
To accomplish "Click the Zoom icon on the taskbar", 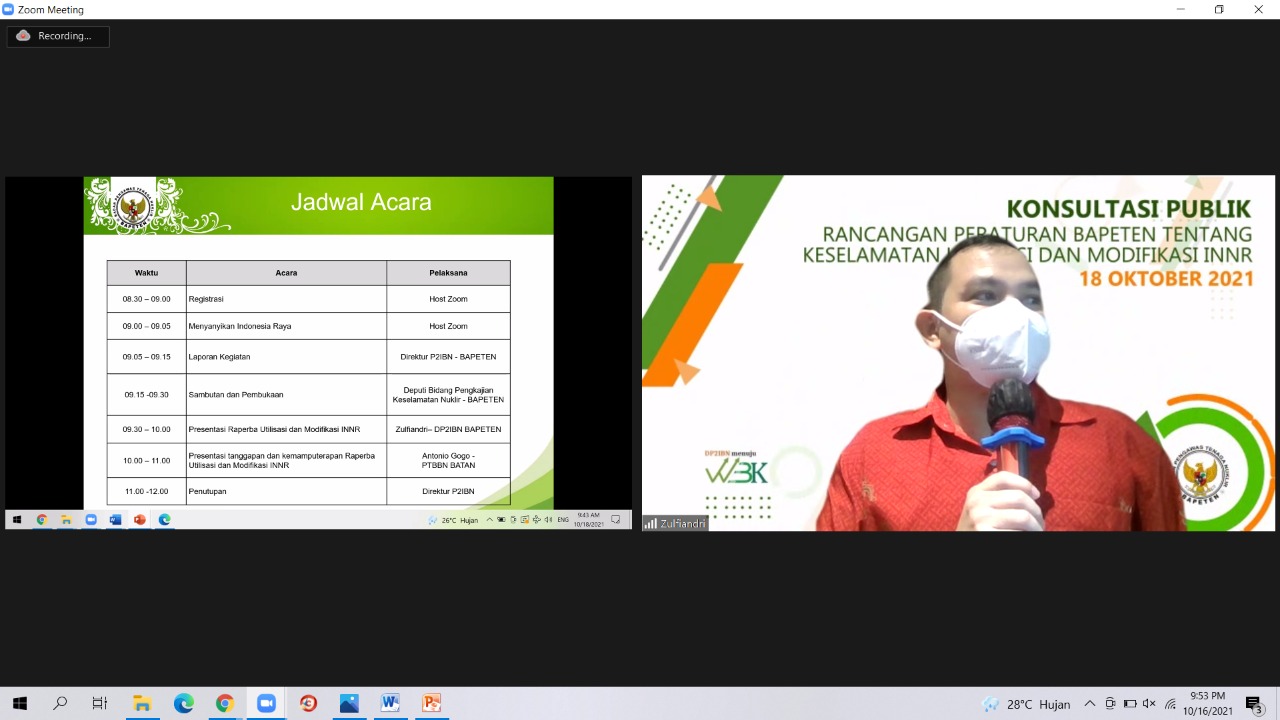I will (x=266, y=704).
